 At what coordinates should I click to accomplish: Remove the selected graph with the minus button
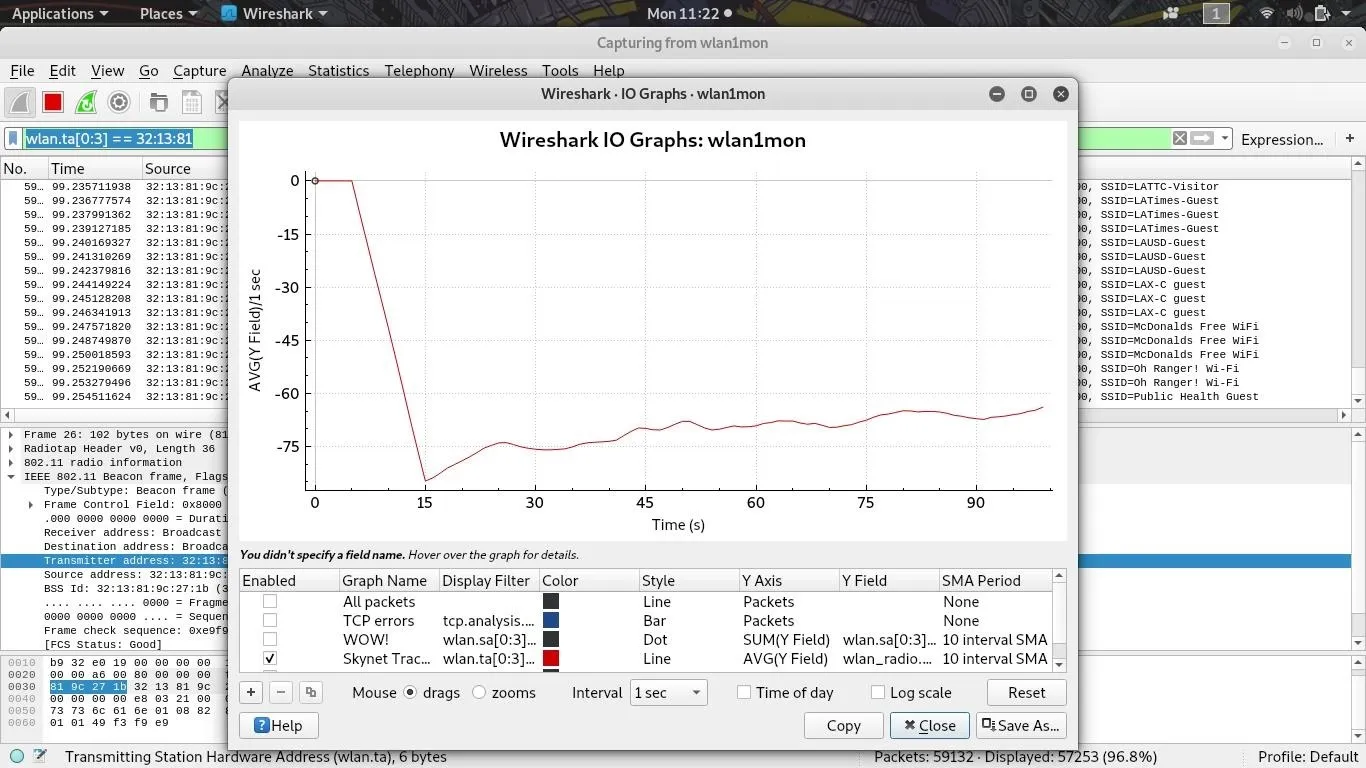(x=281, y=692)
